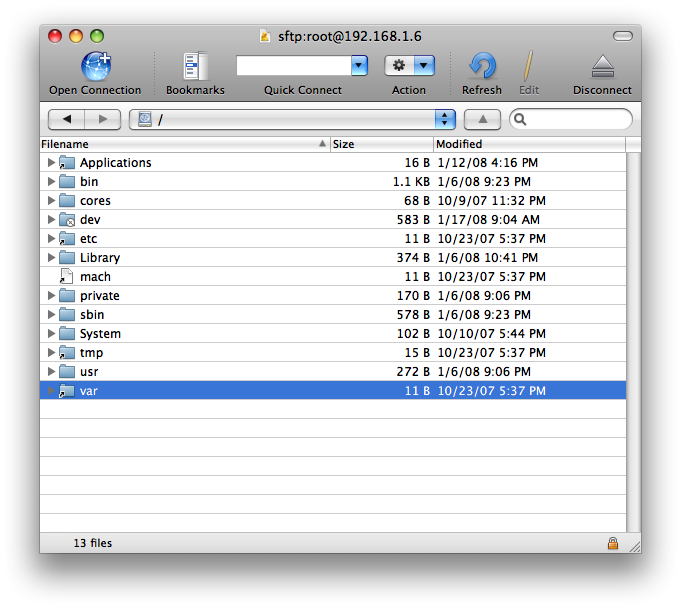This screenshot has height=608, width=681.
Task: Click the Open Connection globe icon
Action: (x=96, y=66)
